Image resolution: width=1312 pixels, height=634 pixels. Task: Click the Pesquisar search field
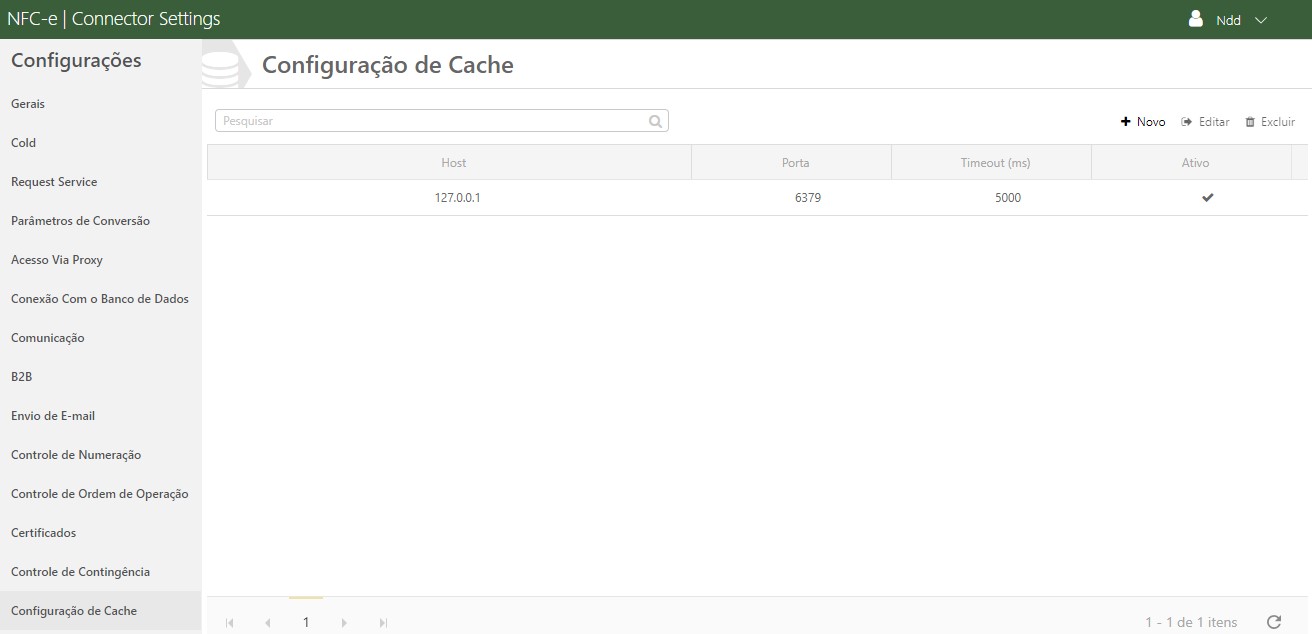click(430, 120)
